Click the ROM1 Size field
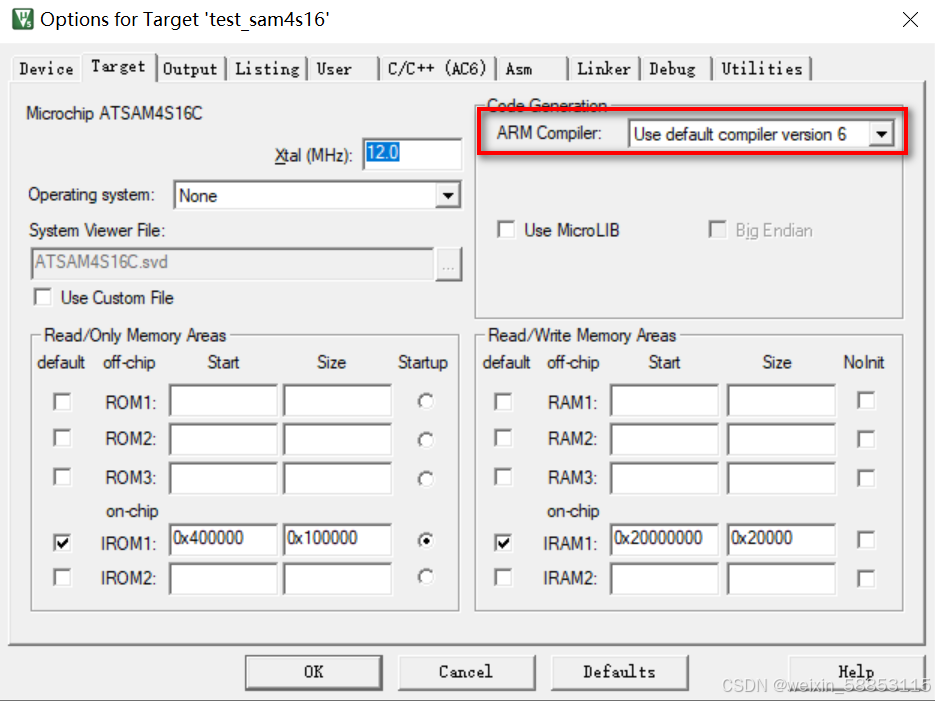 click(338, 400)
